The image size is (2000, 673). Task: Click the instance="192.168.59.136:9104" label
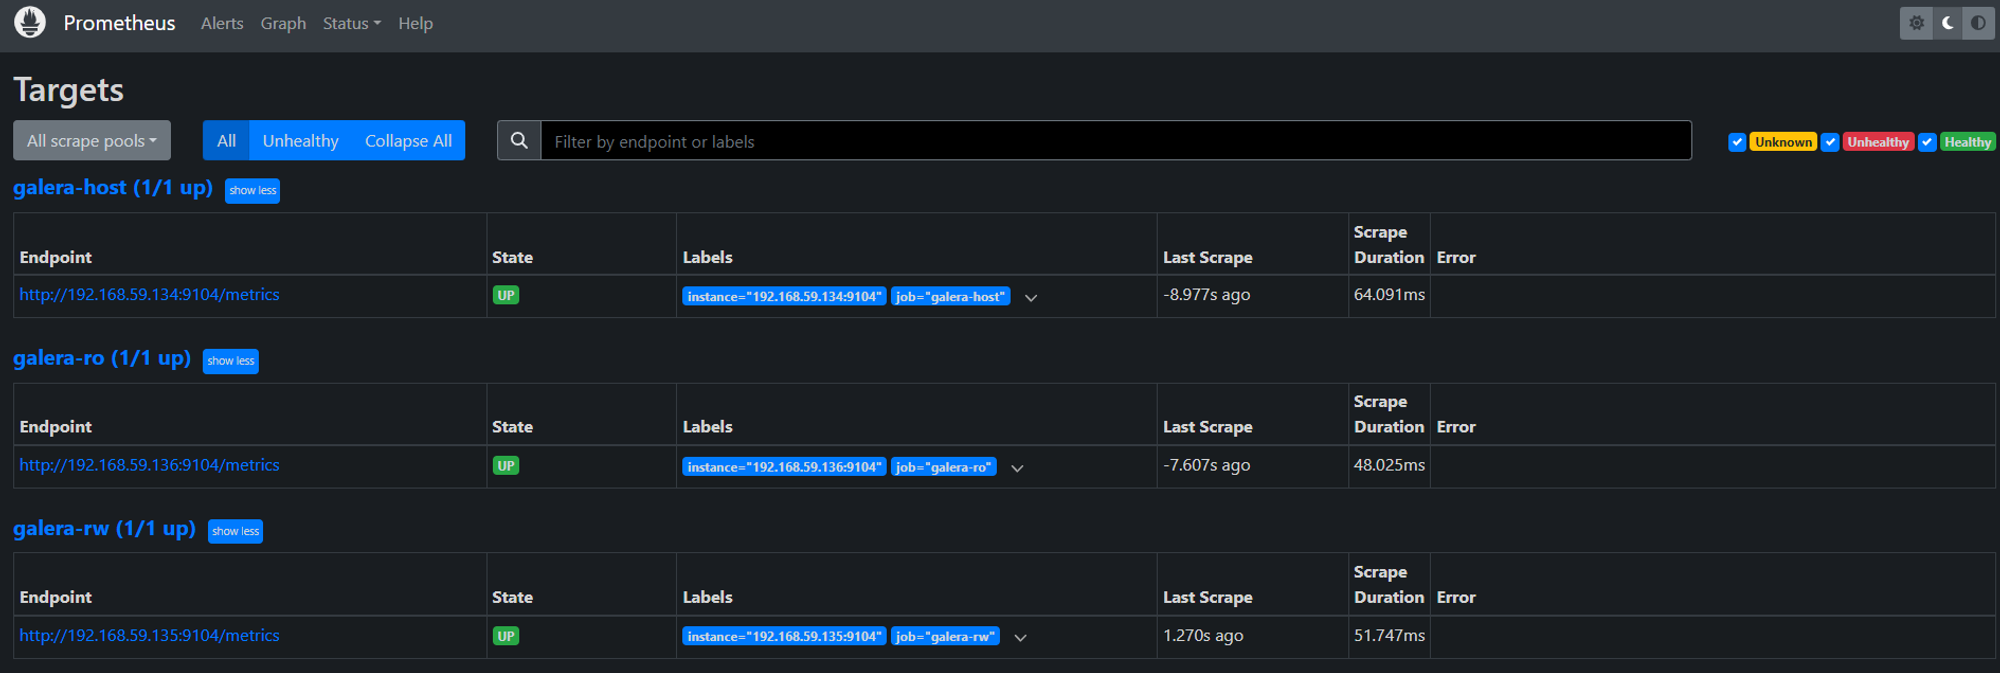tap(784, 467)
